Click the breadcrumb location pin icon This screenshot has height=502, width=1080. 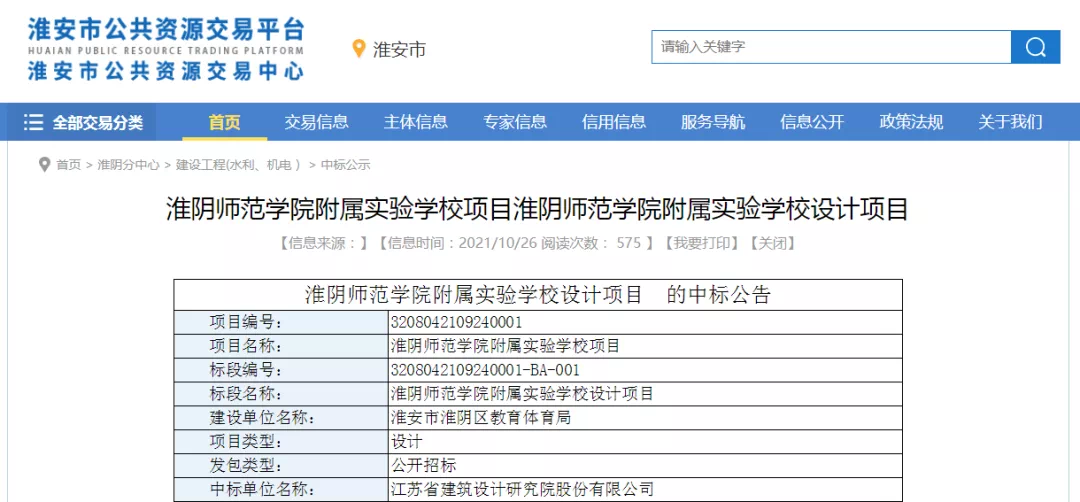tap(45, 165)
